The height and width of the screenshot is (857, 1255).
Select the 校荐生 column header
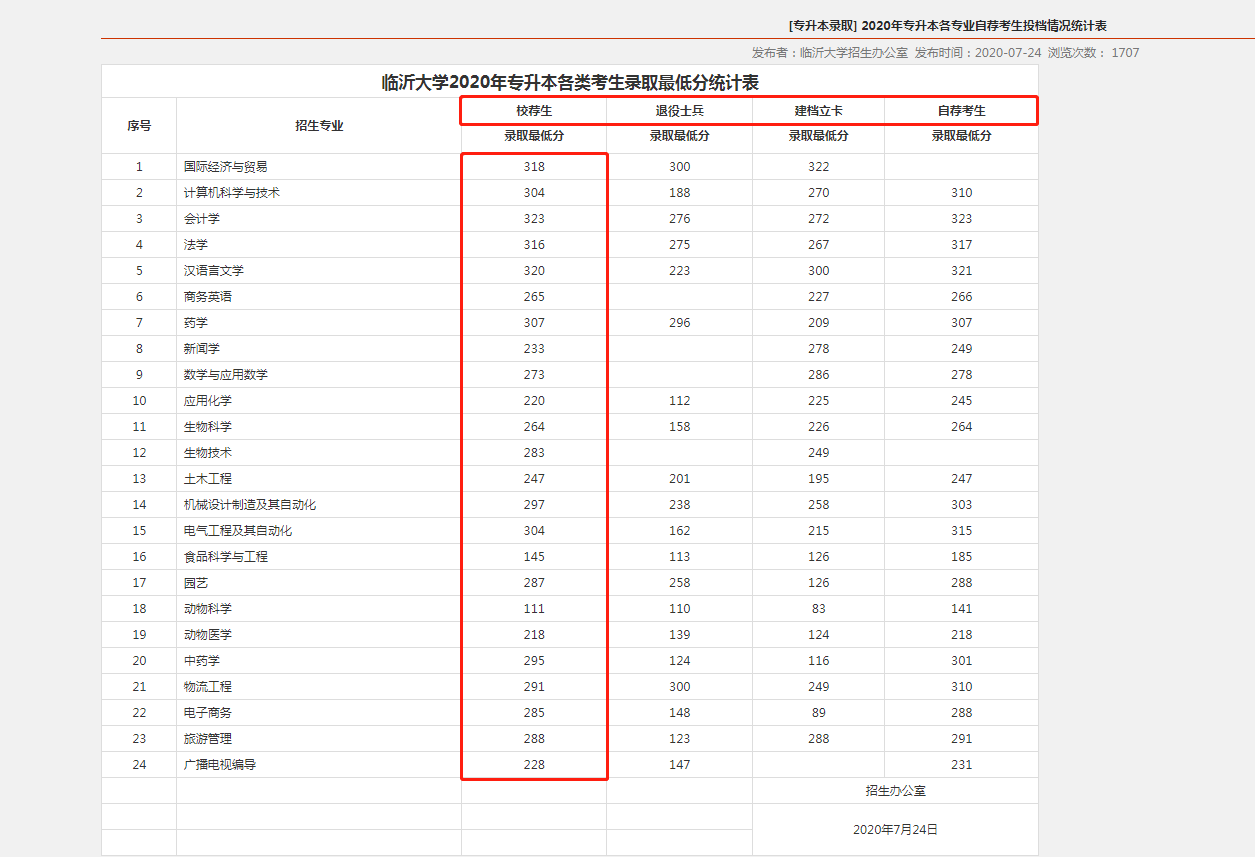(533, 110)
